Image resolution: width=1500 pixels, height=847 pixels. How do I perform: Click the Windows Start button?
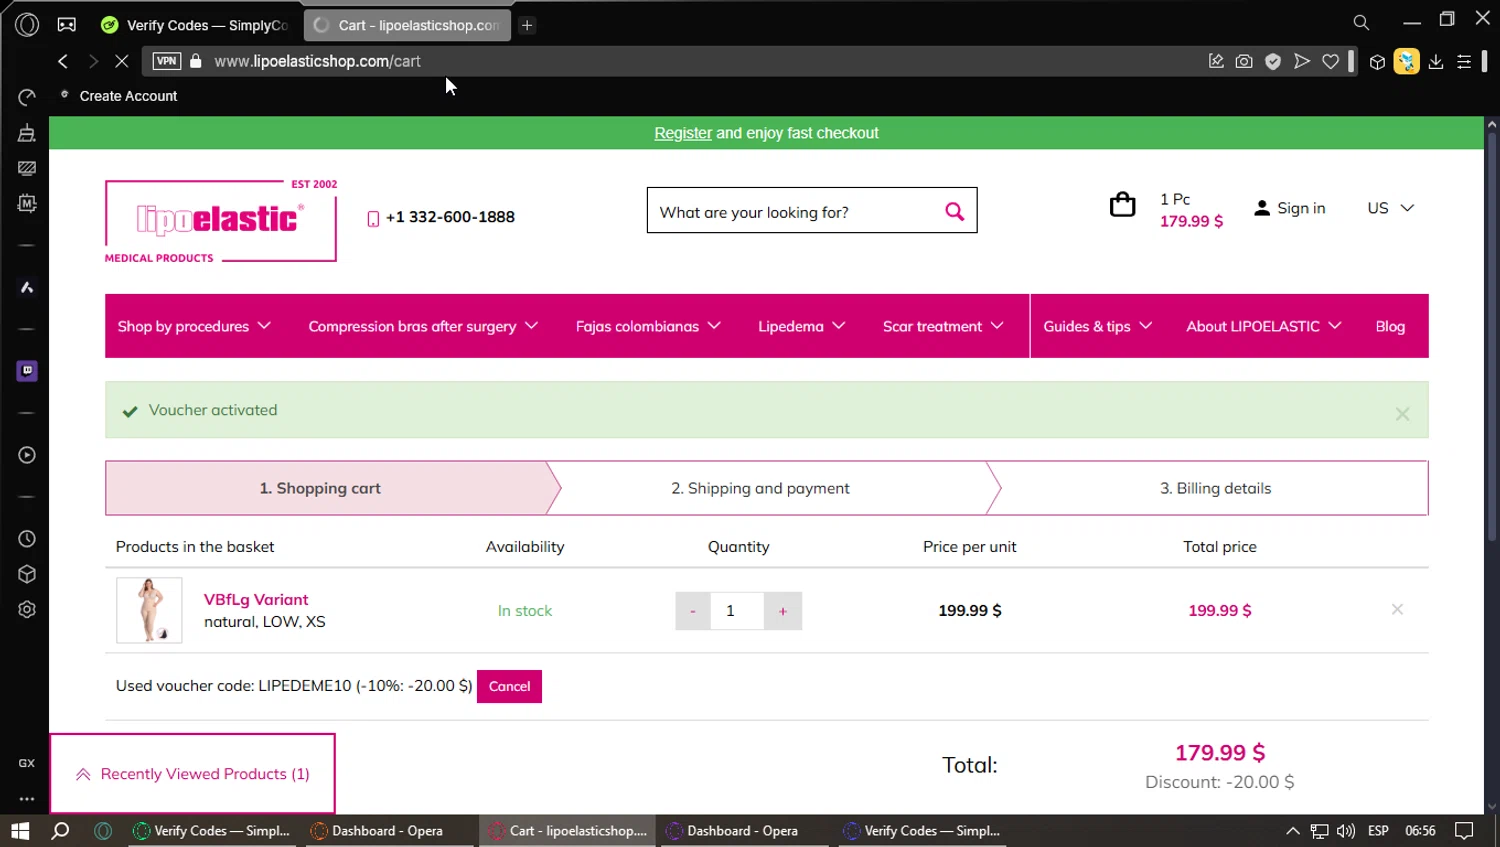20,830
